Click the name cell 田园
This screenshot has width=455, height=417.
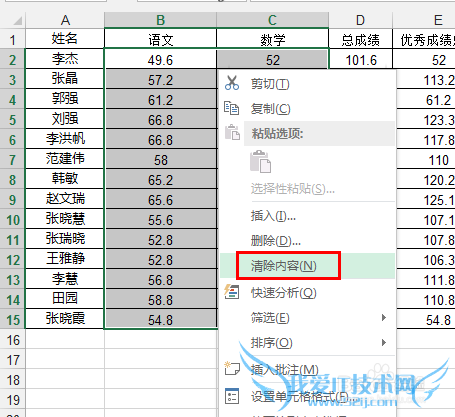pos(65,299)
